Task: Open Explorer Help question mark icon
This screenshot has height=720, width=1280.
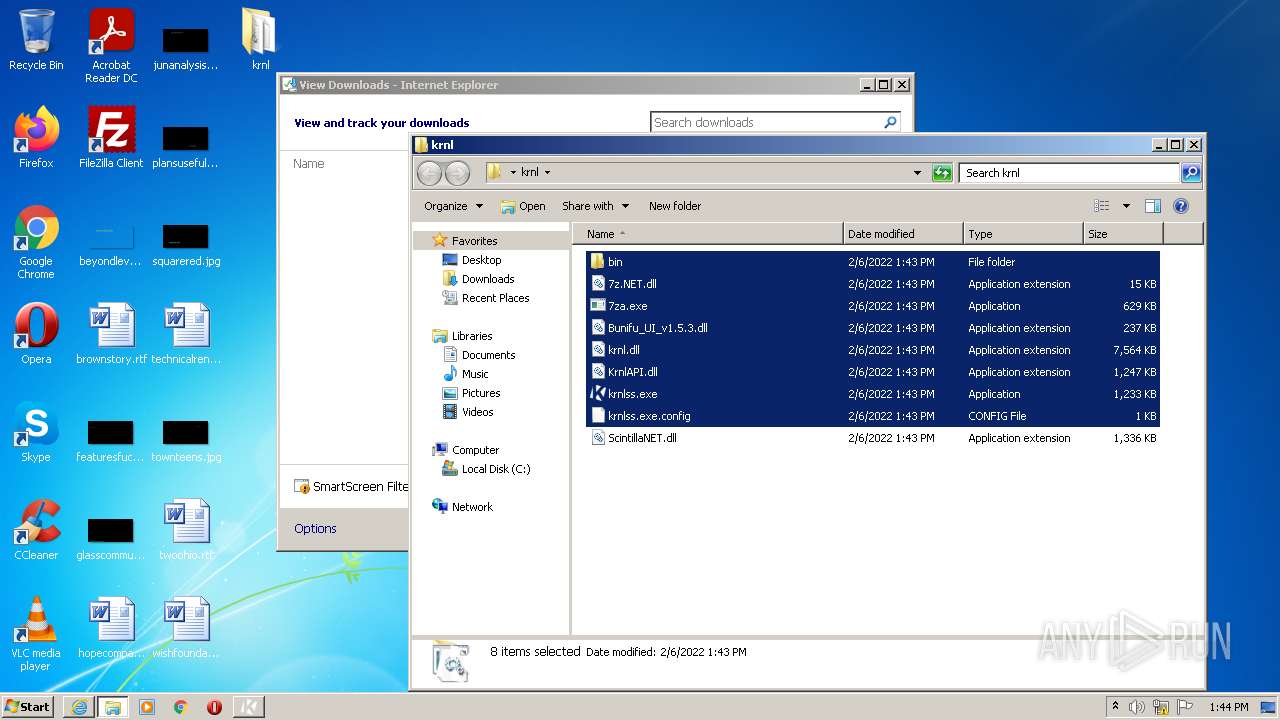Action: click(1180, 206)
